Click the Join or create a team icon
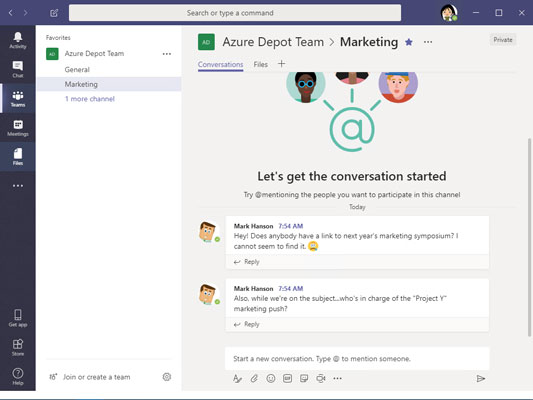 click(x=53, y=377)
